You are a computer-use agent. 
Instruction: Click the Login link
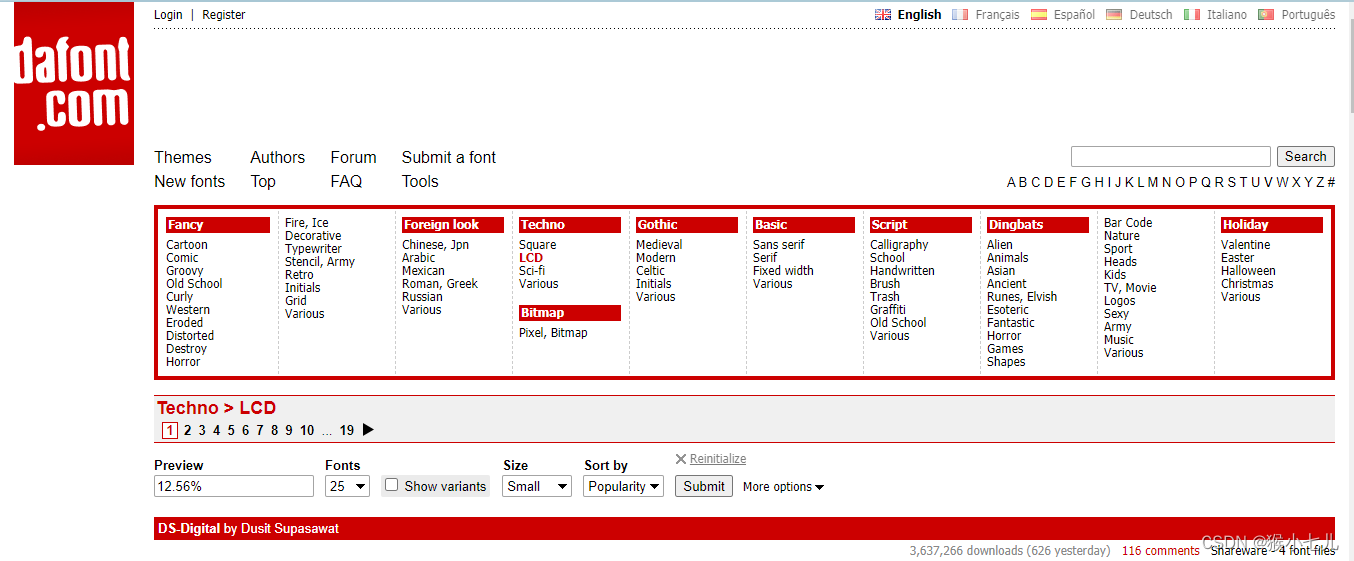click(168, 15)
